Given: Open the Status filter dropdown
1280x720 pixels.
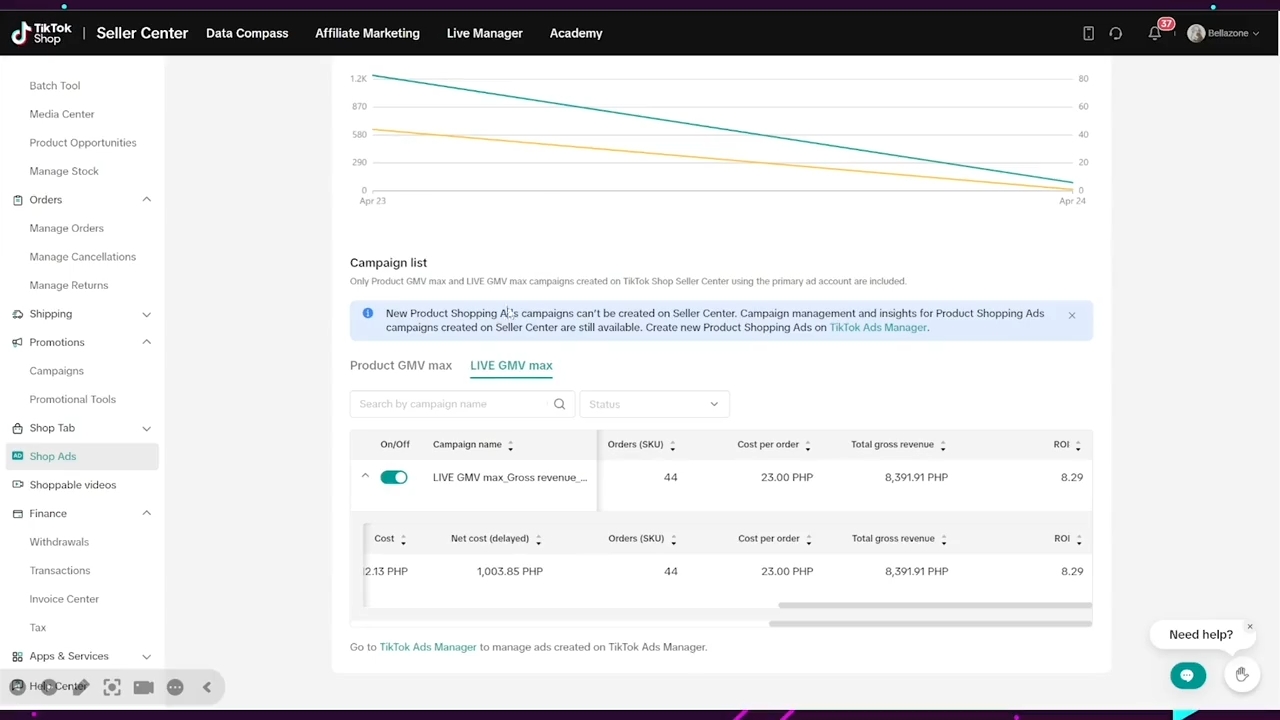Looking at the screenshot, I should (654, 404).
